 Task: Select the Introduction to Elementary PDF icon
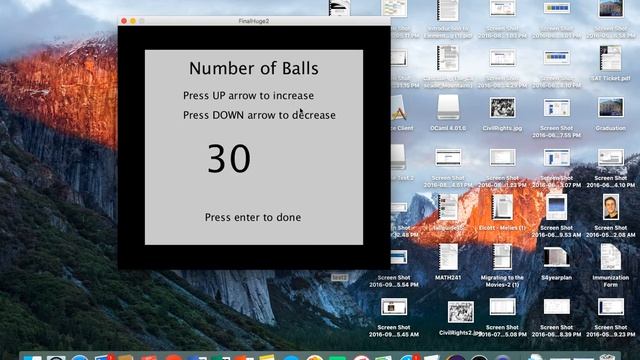(448, 10)
